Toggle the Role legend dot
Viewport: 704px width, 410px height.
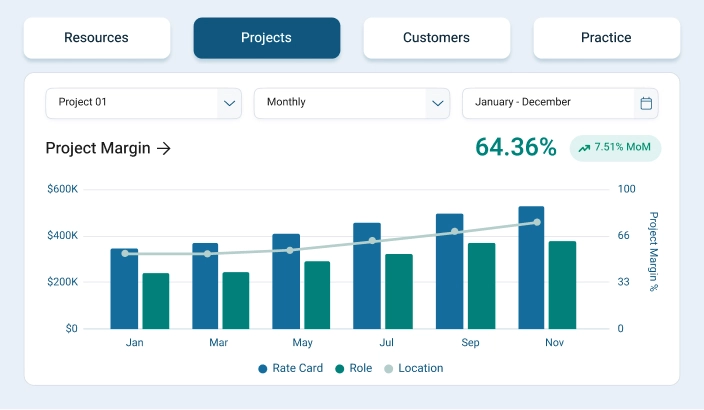point(340,369)
